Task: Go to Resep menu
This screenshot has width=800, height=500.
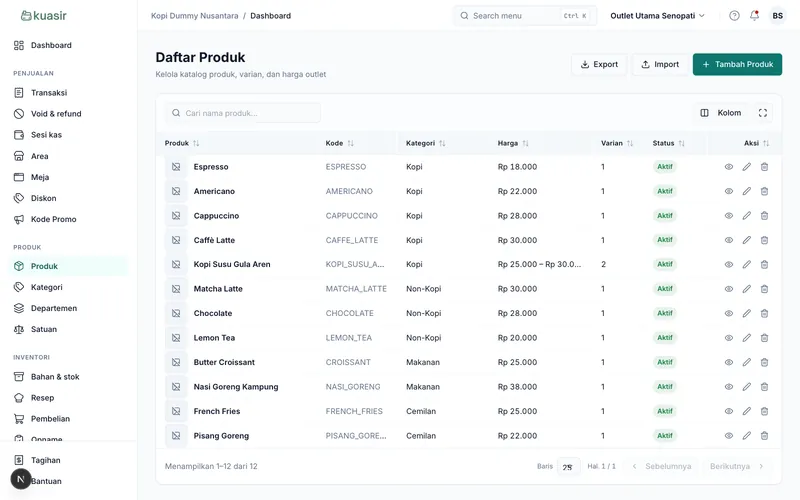Action: [x=68, y=398]
